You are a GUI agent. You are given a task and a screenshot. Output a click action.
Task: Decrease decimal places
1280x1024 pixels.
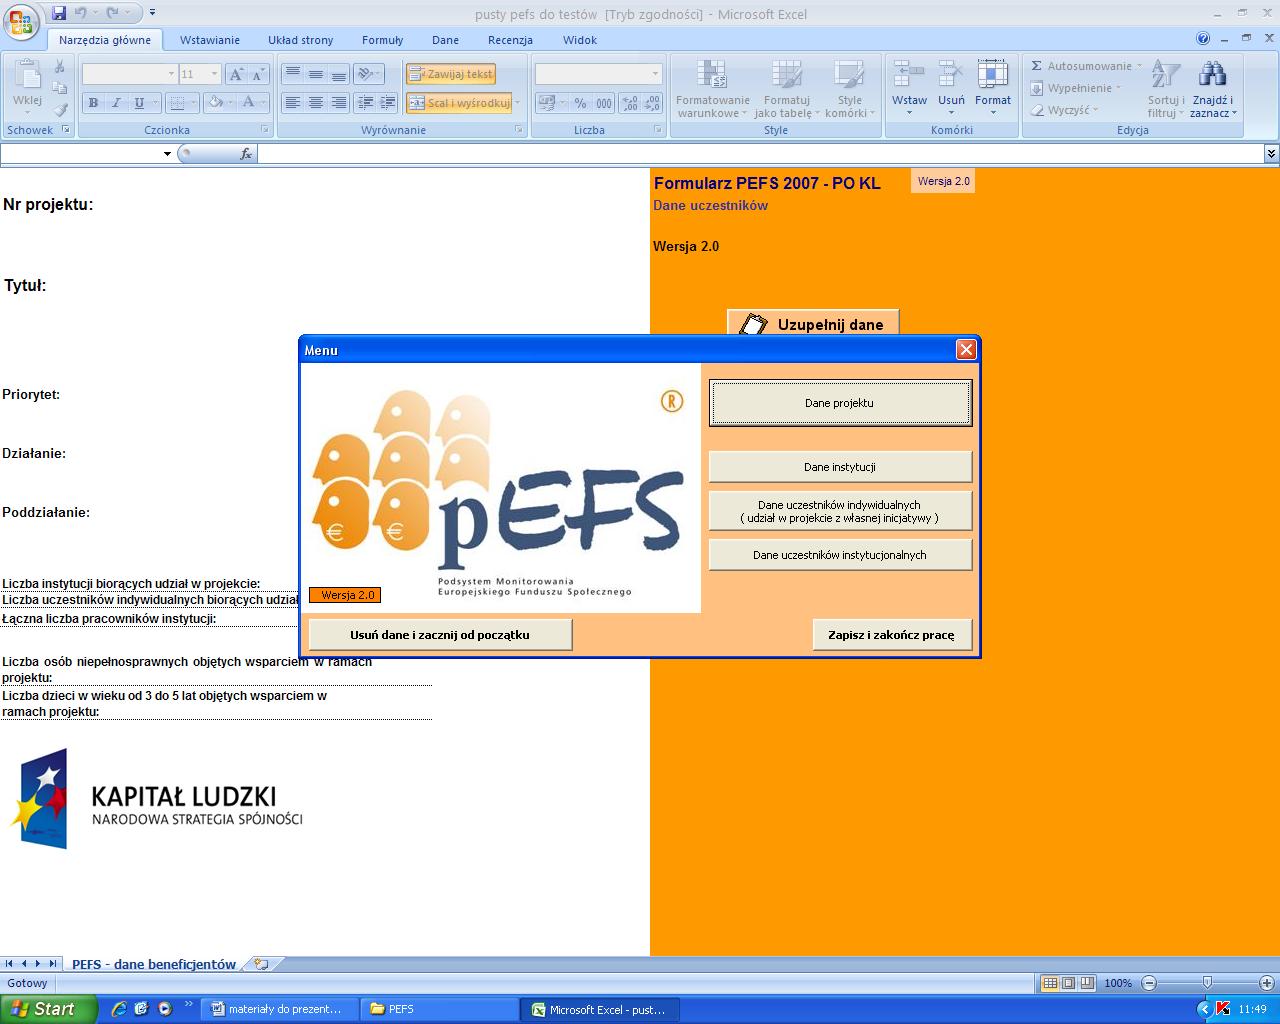[x=652, y=102]
